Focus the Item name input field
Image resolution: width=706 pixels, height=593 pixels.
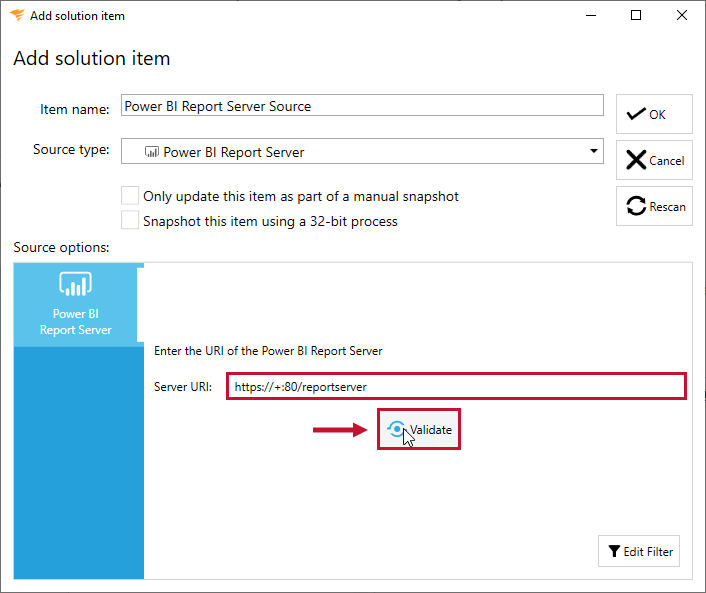[362, 105]
